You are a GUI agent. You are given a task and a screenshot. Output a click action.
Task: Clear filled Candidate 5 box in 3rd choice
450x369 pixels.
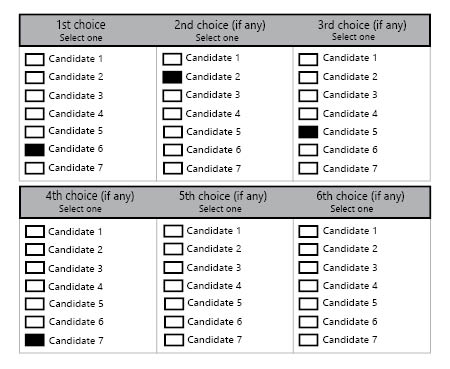308,132
